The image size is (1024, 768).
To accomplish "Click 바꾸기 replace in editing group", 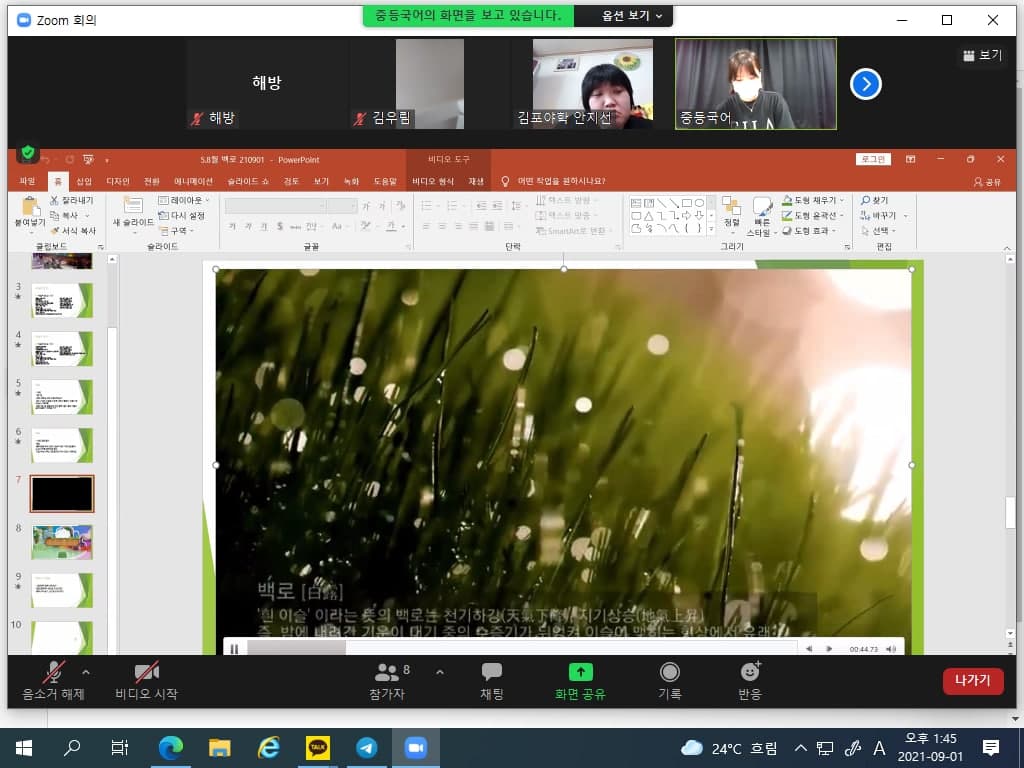I will tap(884, 215).
